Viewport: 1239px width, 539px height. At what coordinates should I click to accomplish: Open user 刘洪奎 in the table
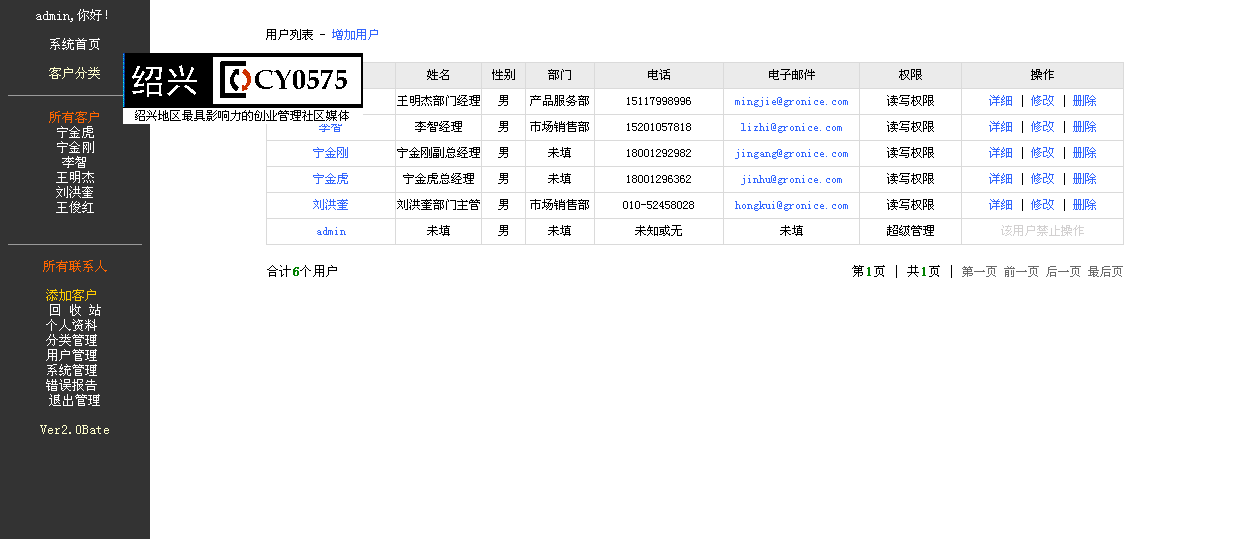pyautogui.click(x=331, y=205)
